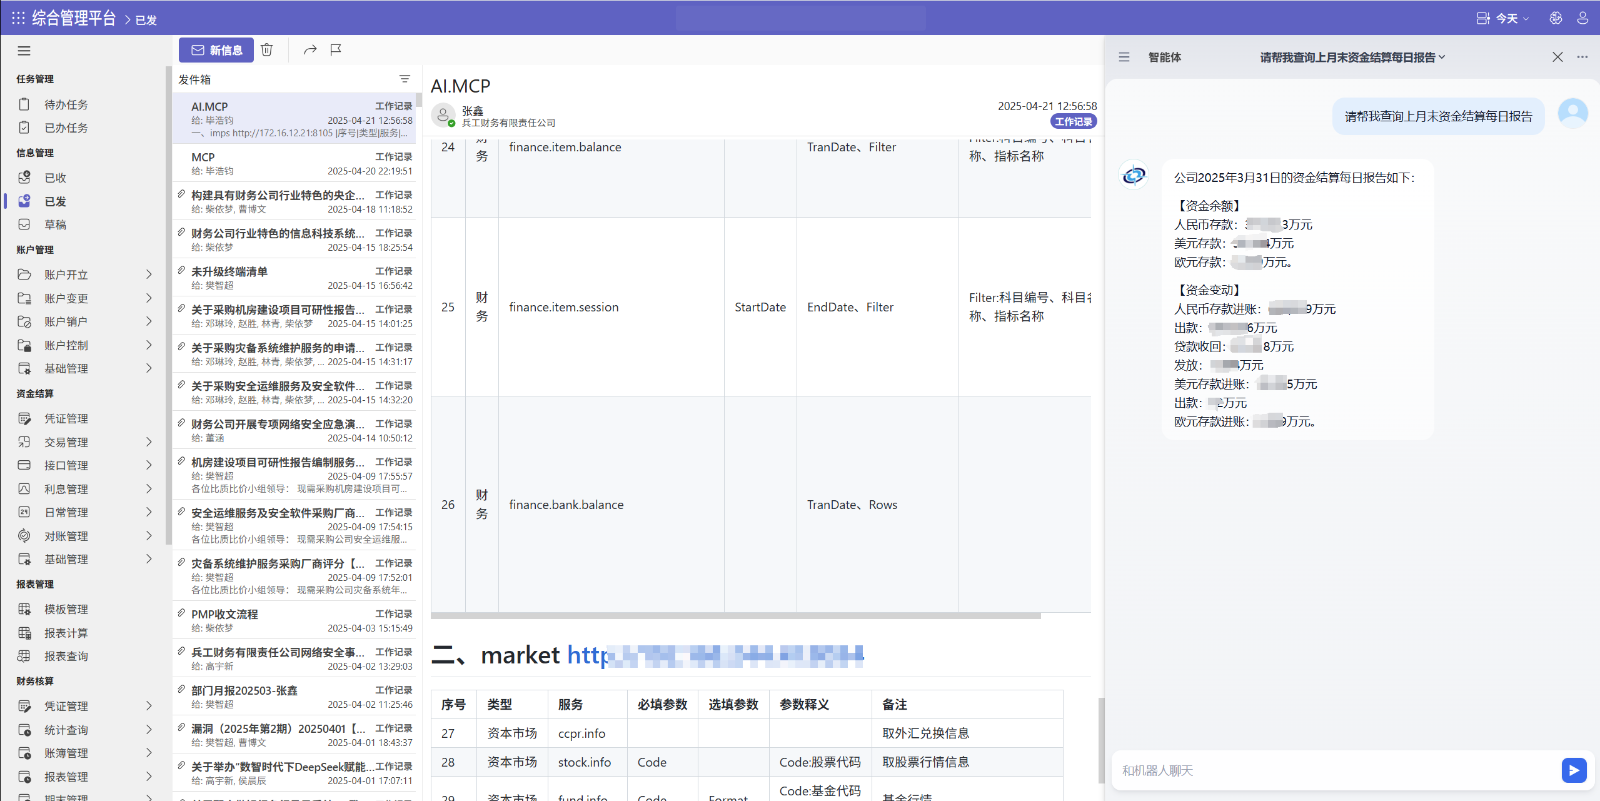
Task: Send chat message with the arrow button
Action: coord(1574,770)
